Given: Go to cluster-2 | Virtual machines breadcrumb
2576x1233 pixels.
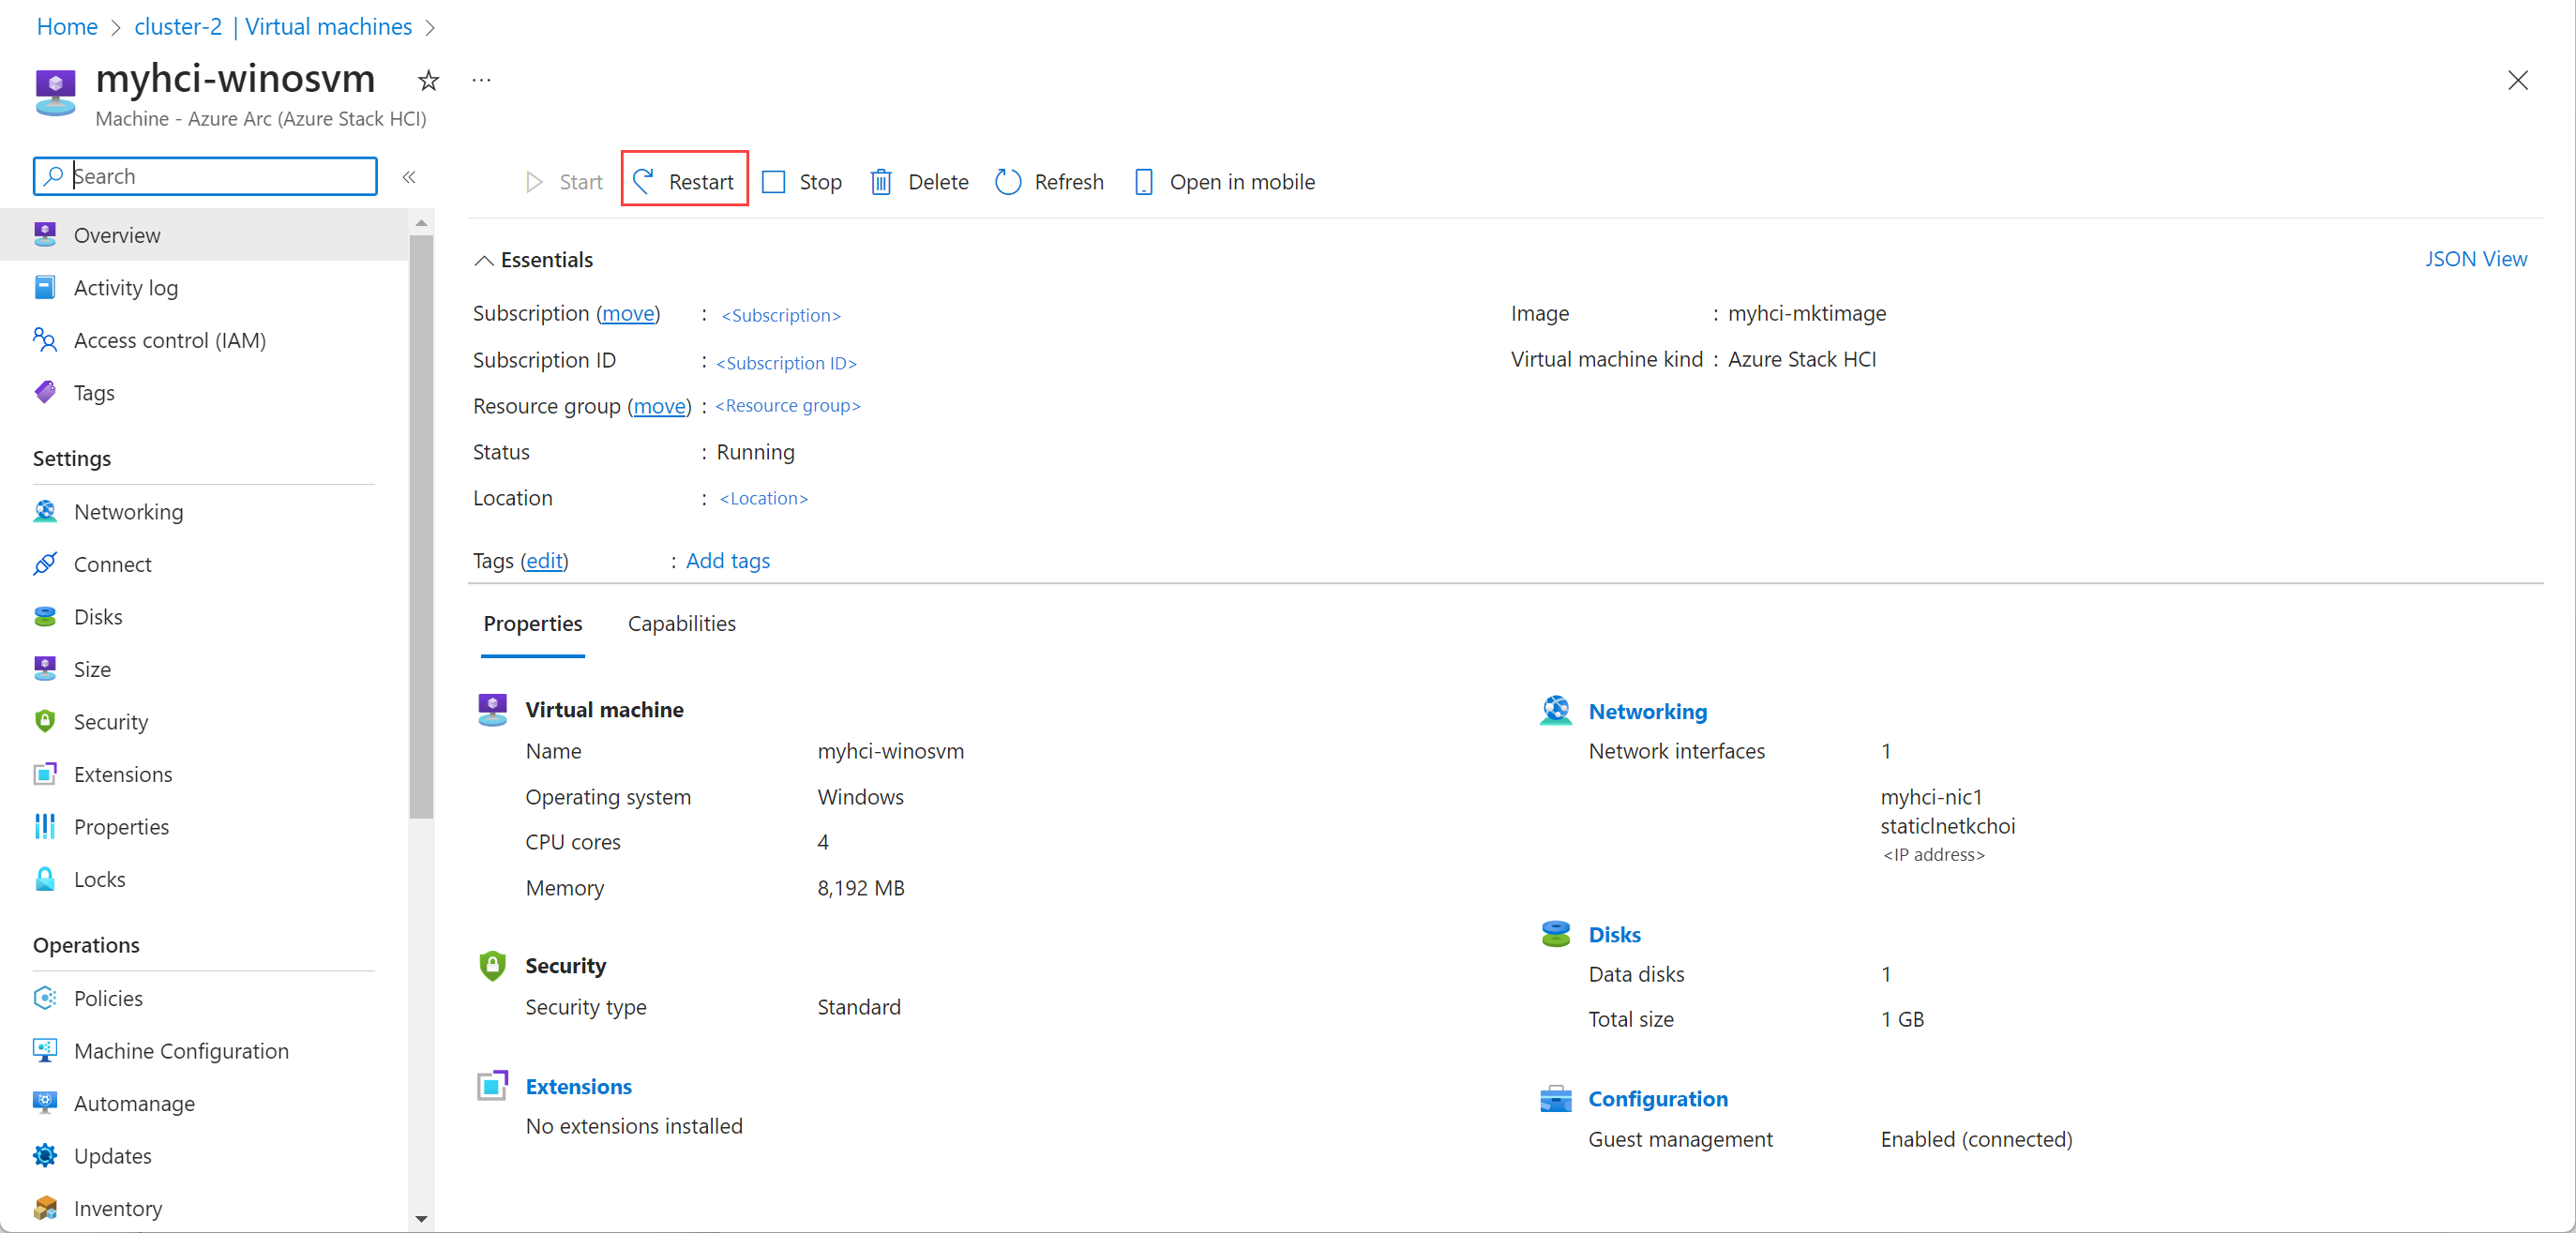Looking at the screenshot, I should [x=273, y=27].
